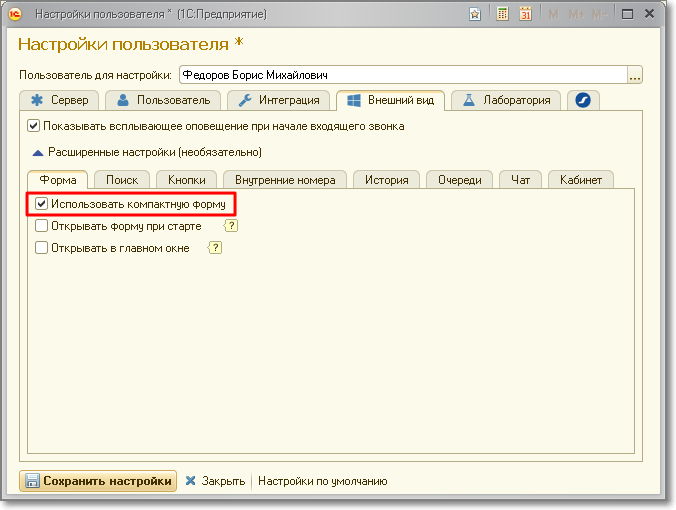
Task: Open the calendar icon showing 31
Action: tap(525, 14)
